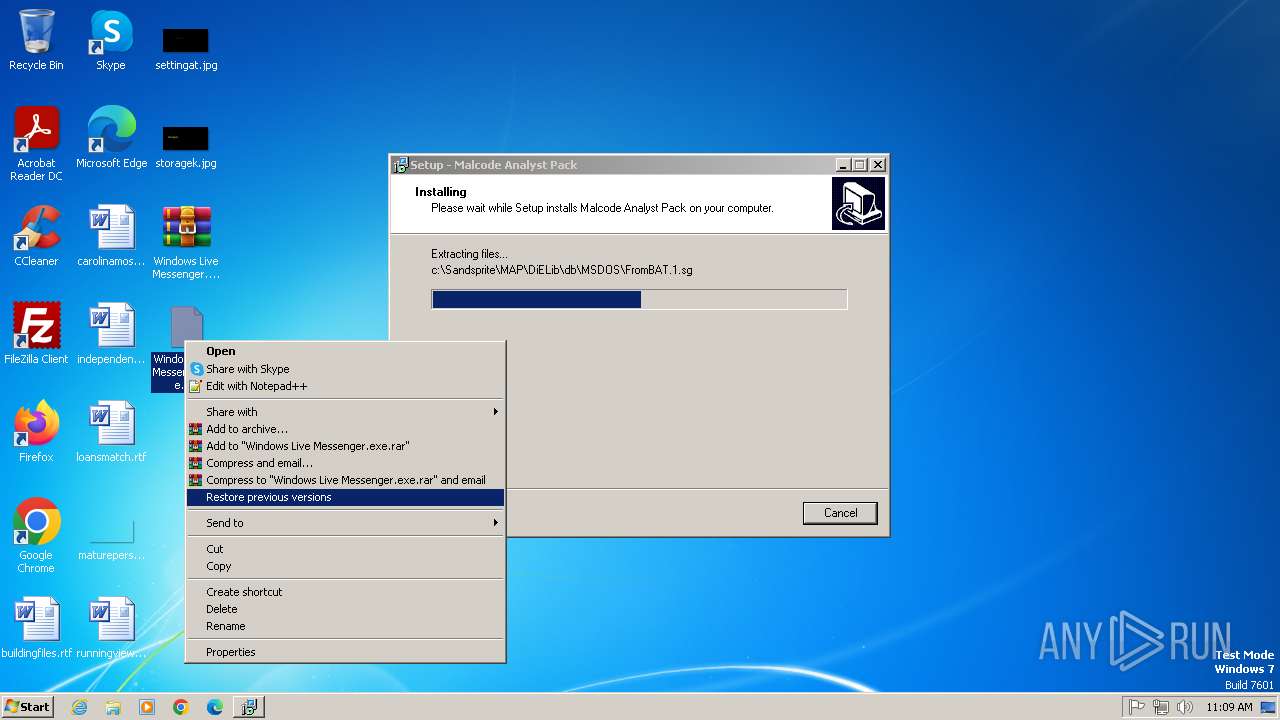This screenshot has height=720, width=1280.
Task: Choose Copy in the context menu
Action: point(345,566)
